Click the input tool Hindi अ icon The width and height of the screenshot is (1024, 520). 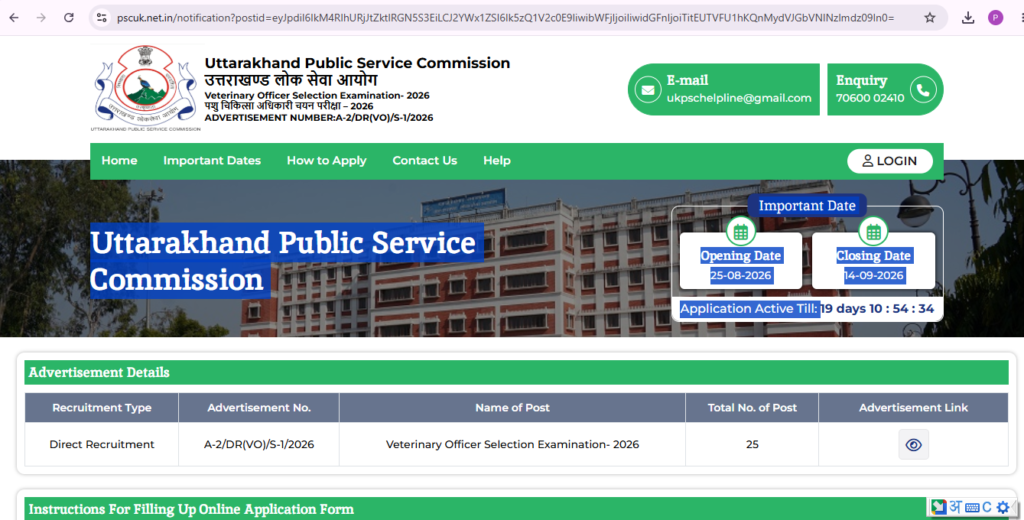(955, 507)
